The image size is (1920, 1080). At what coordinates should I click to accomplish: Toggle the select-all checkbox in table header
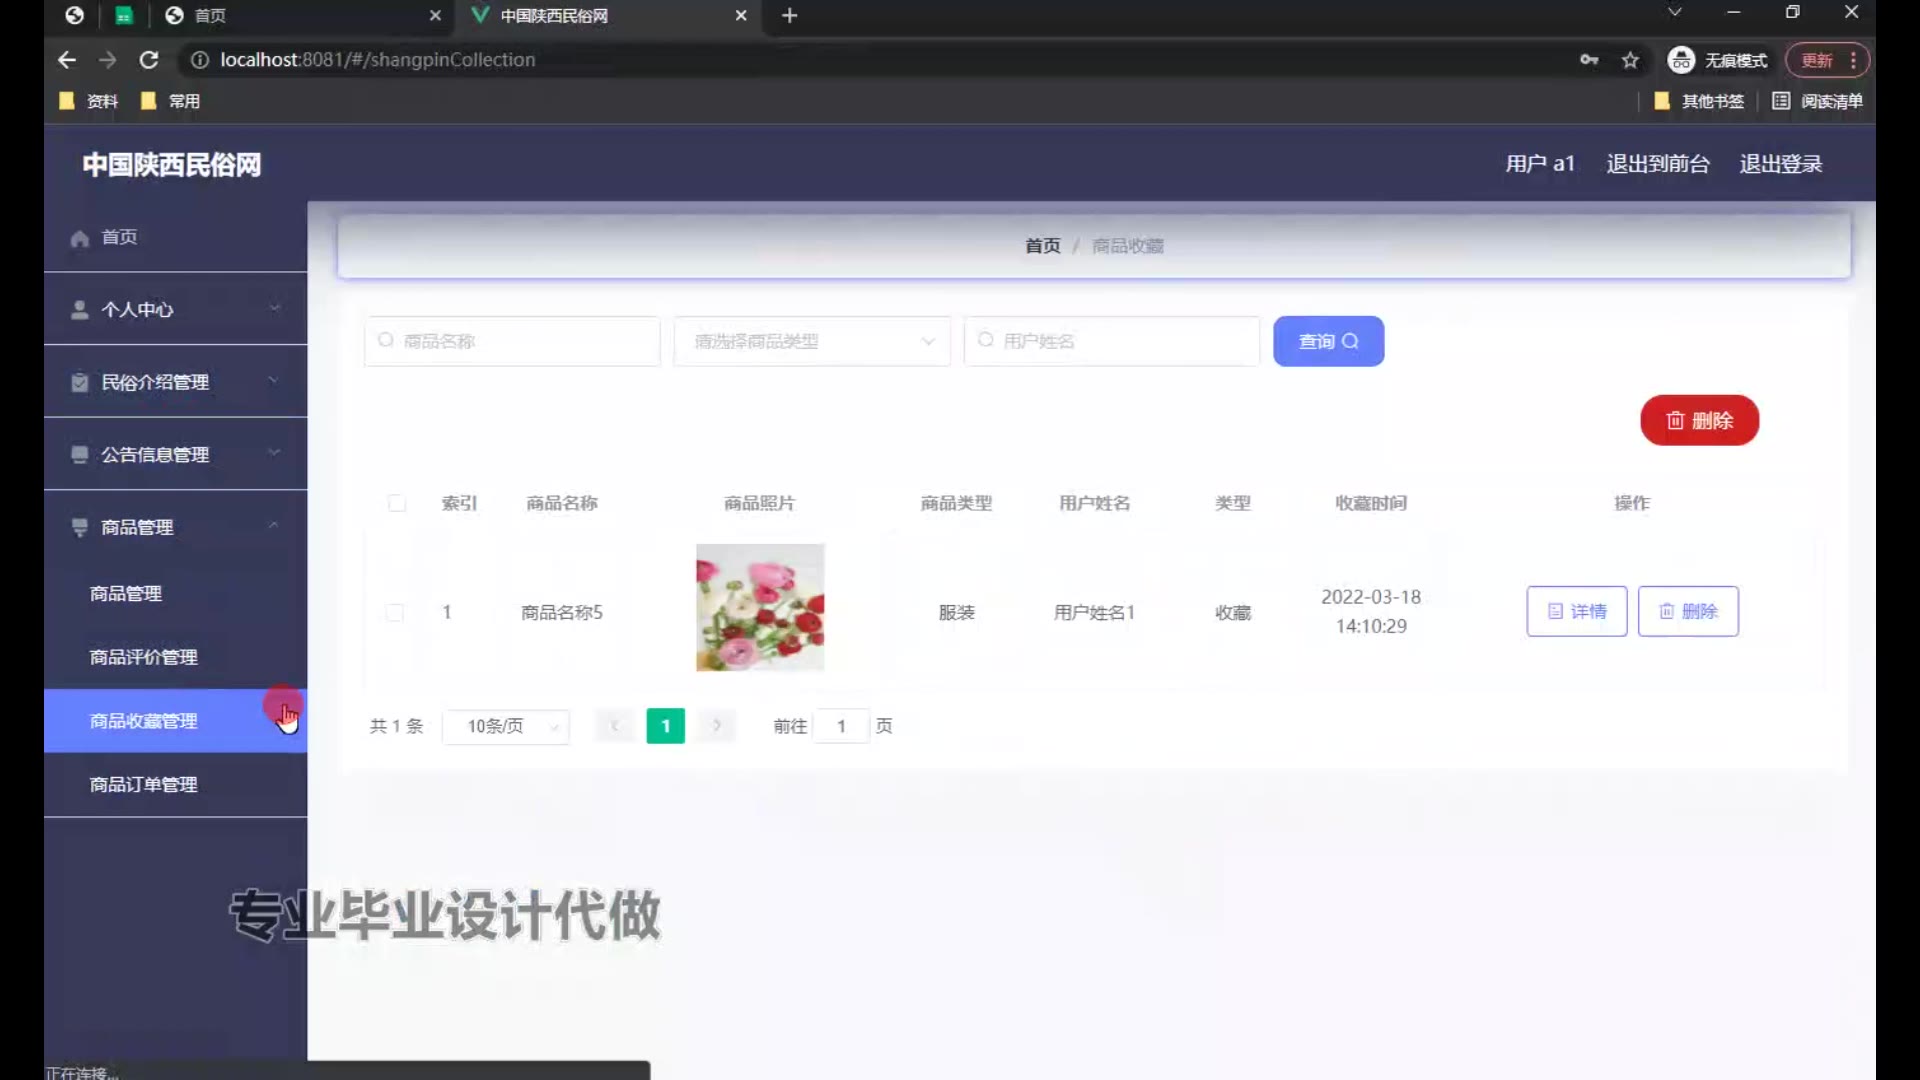(397, 503)
